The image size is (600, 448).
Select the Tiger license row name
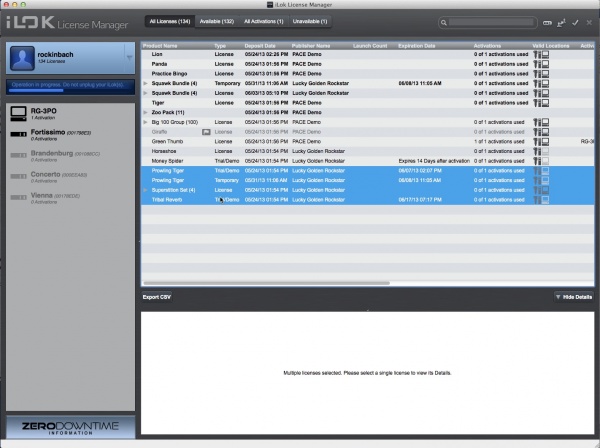pyautogui.click(x=158, y=103)
